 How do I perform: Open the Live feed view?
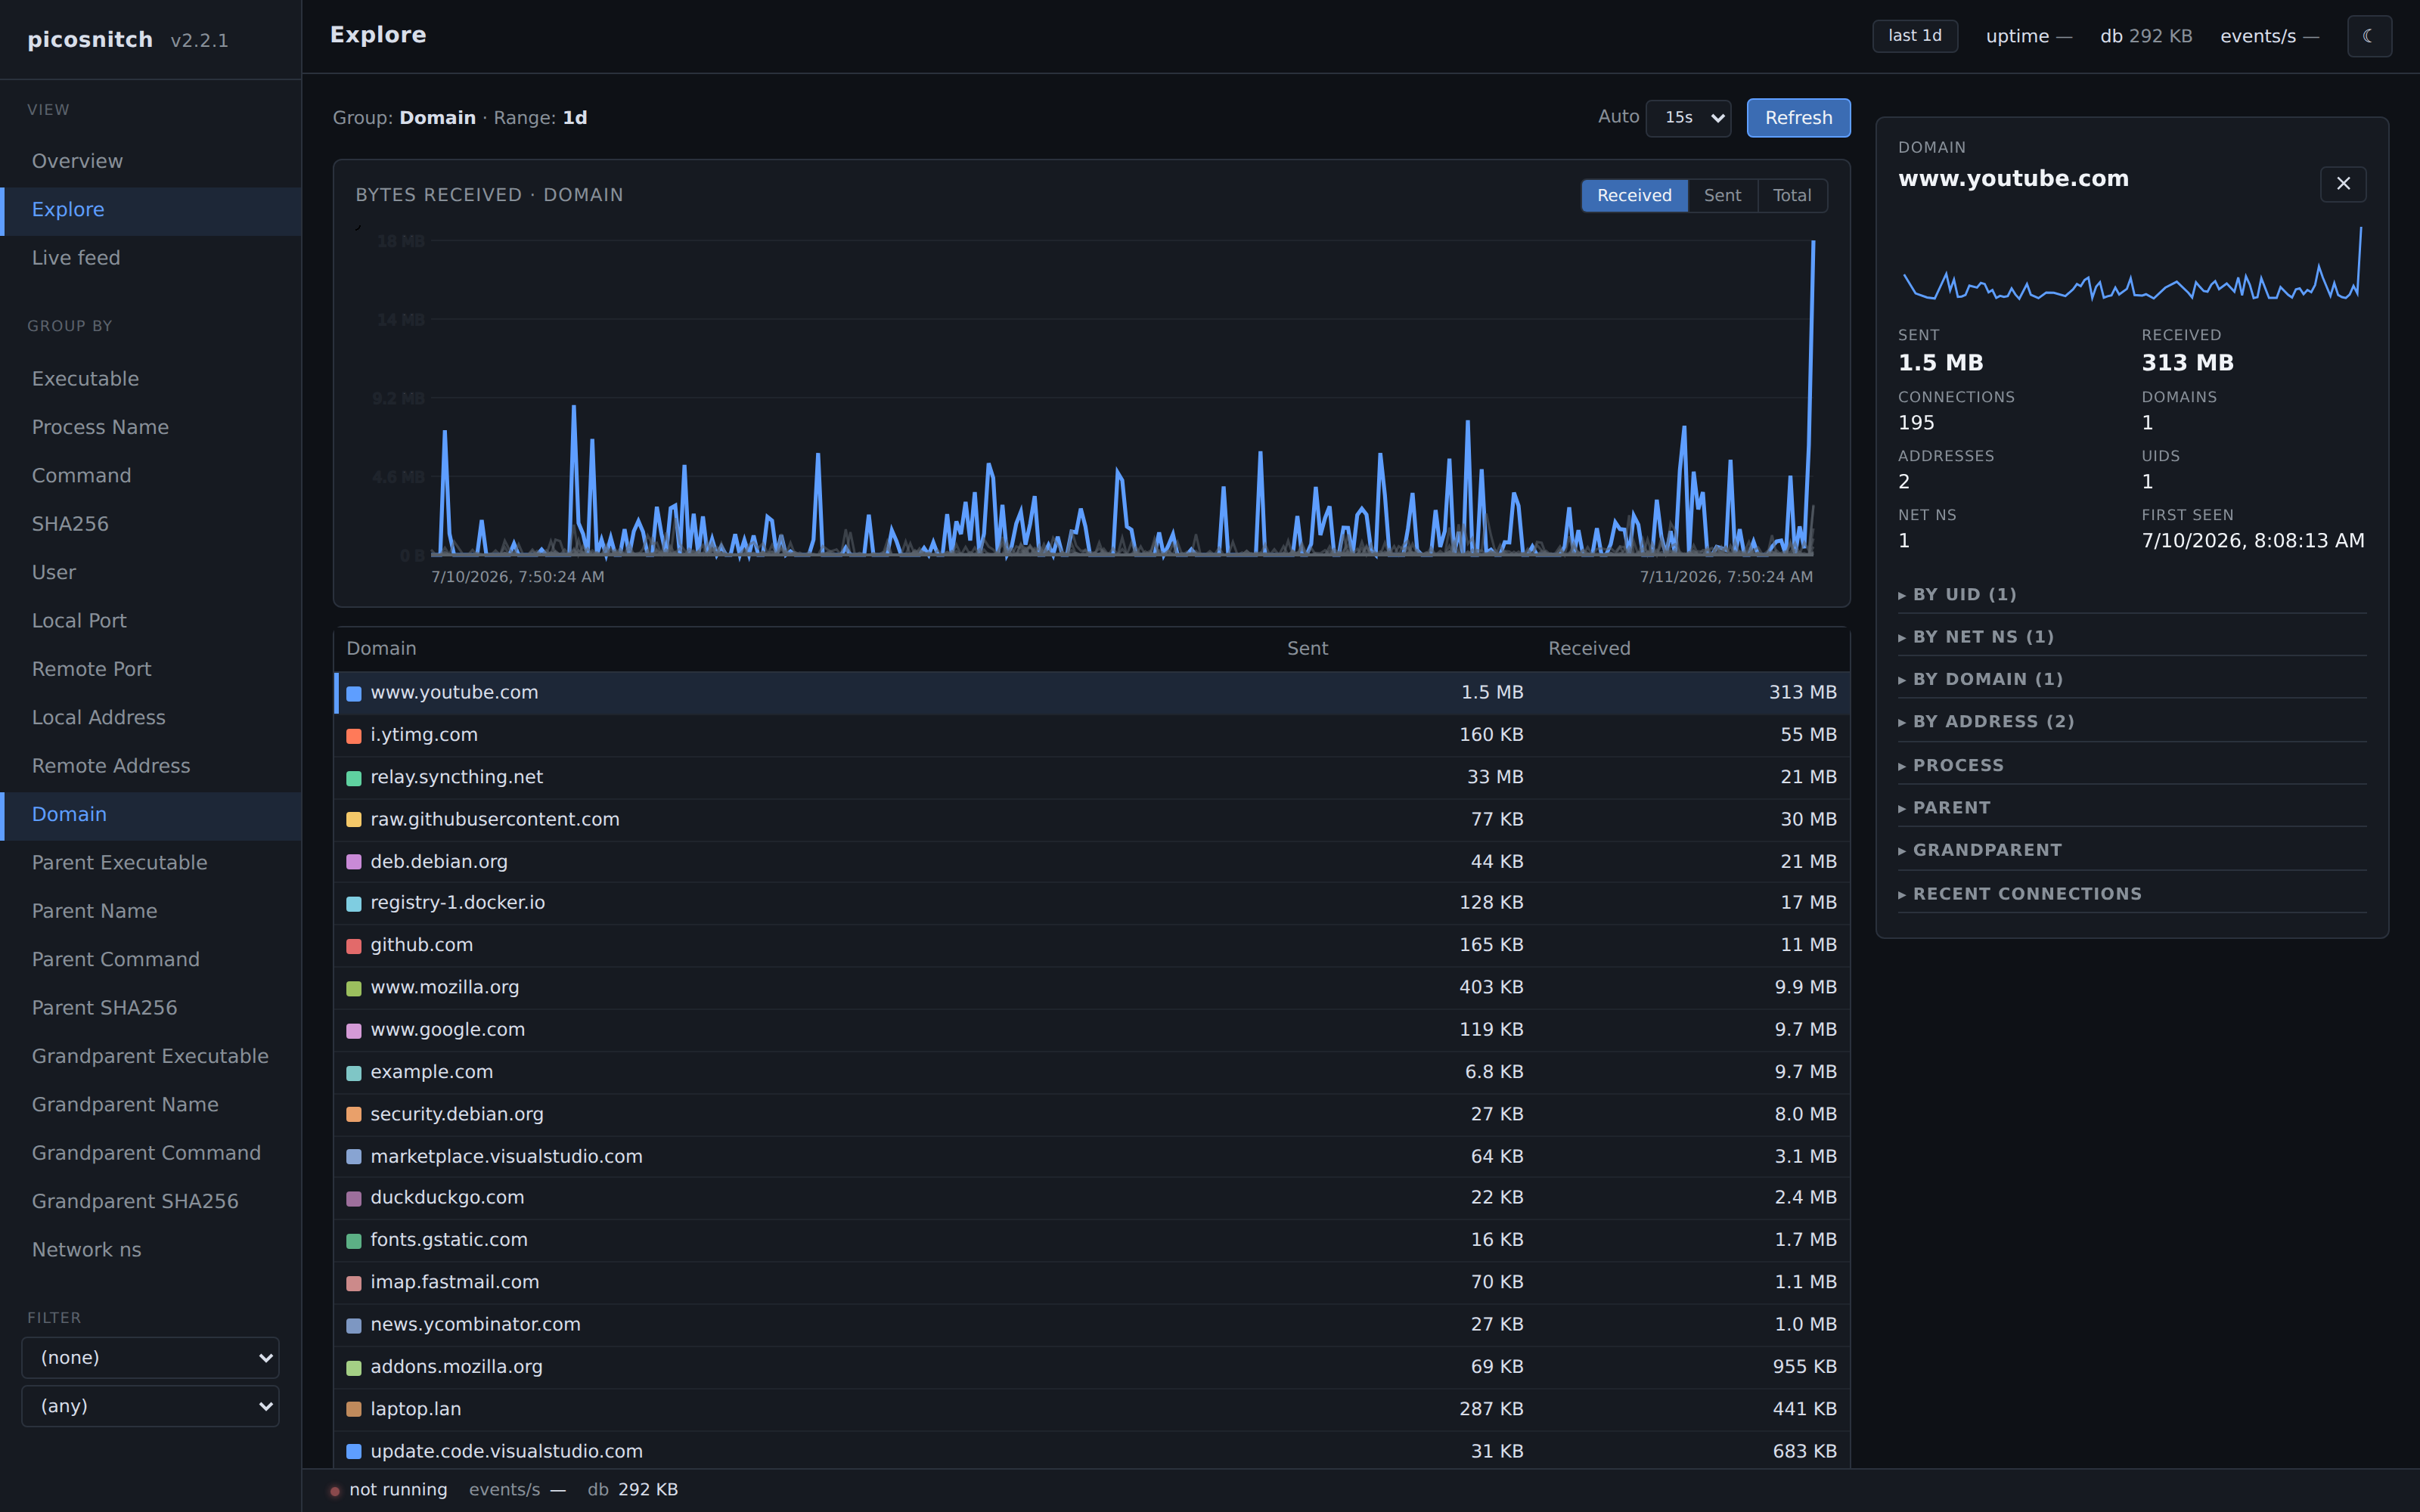pyautogui.click(x=151, y=258)
